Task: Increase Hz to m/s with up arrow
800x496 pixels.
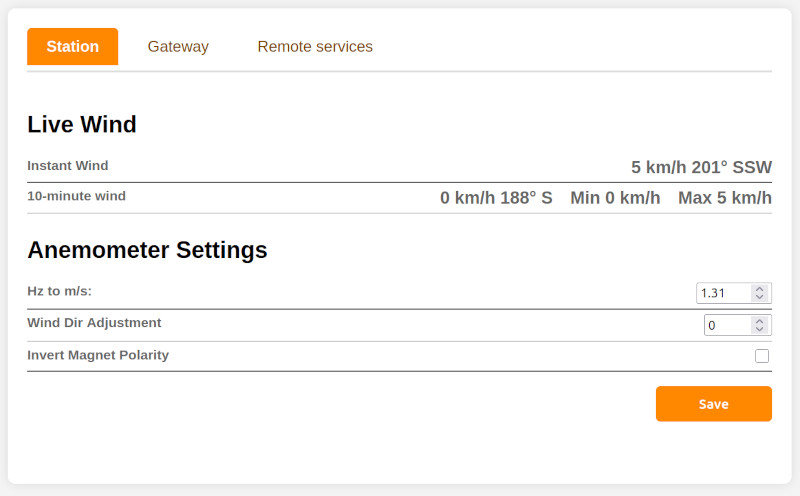Action: pyautogui.click(x=760, y=289)
